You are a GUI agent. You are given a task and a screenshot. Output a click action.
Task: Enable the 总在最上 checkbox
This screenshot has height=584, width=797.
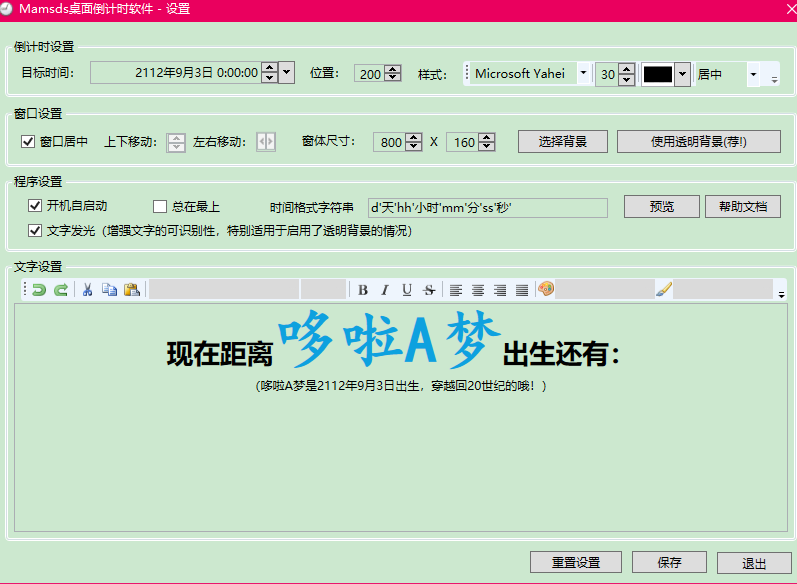click(x=160, y=206)
